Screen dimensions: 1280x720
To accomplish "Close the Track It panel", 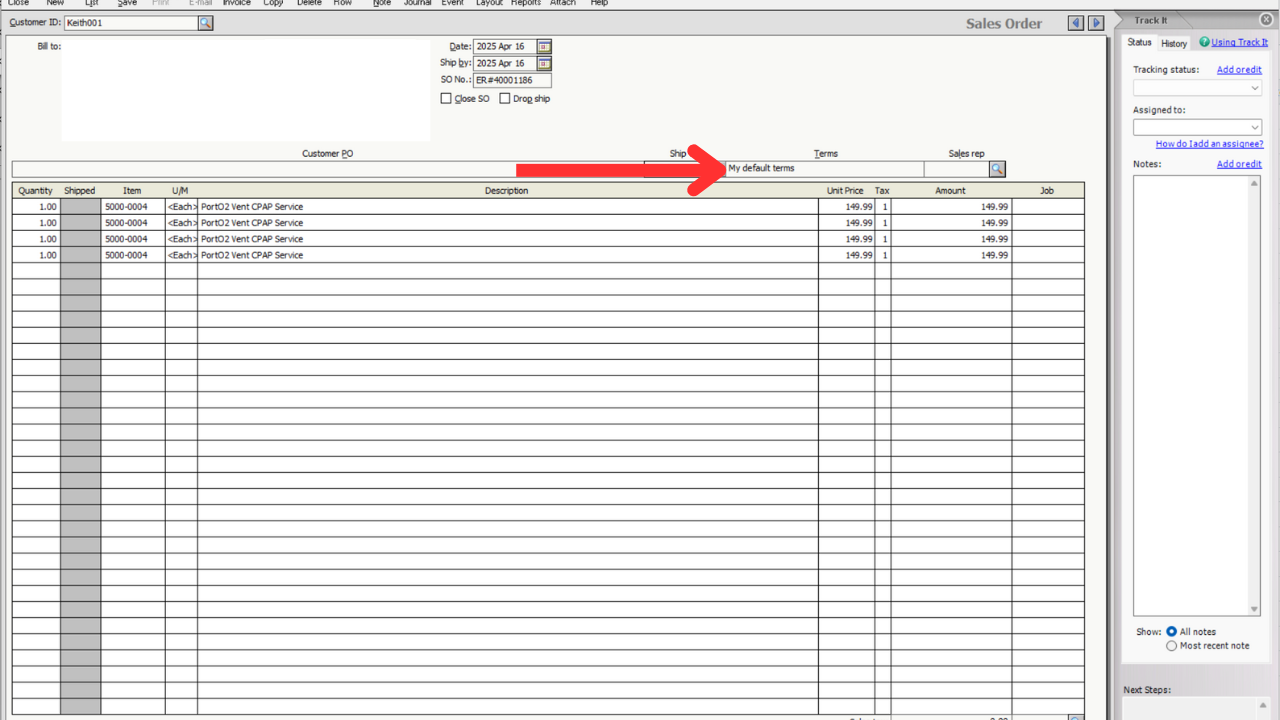I will pyautogui.click(x=1266, y=20).
